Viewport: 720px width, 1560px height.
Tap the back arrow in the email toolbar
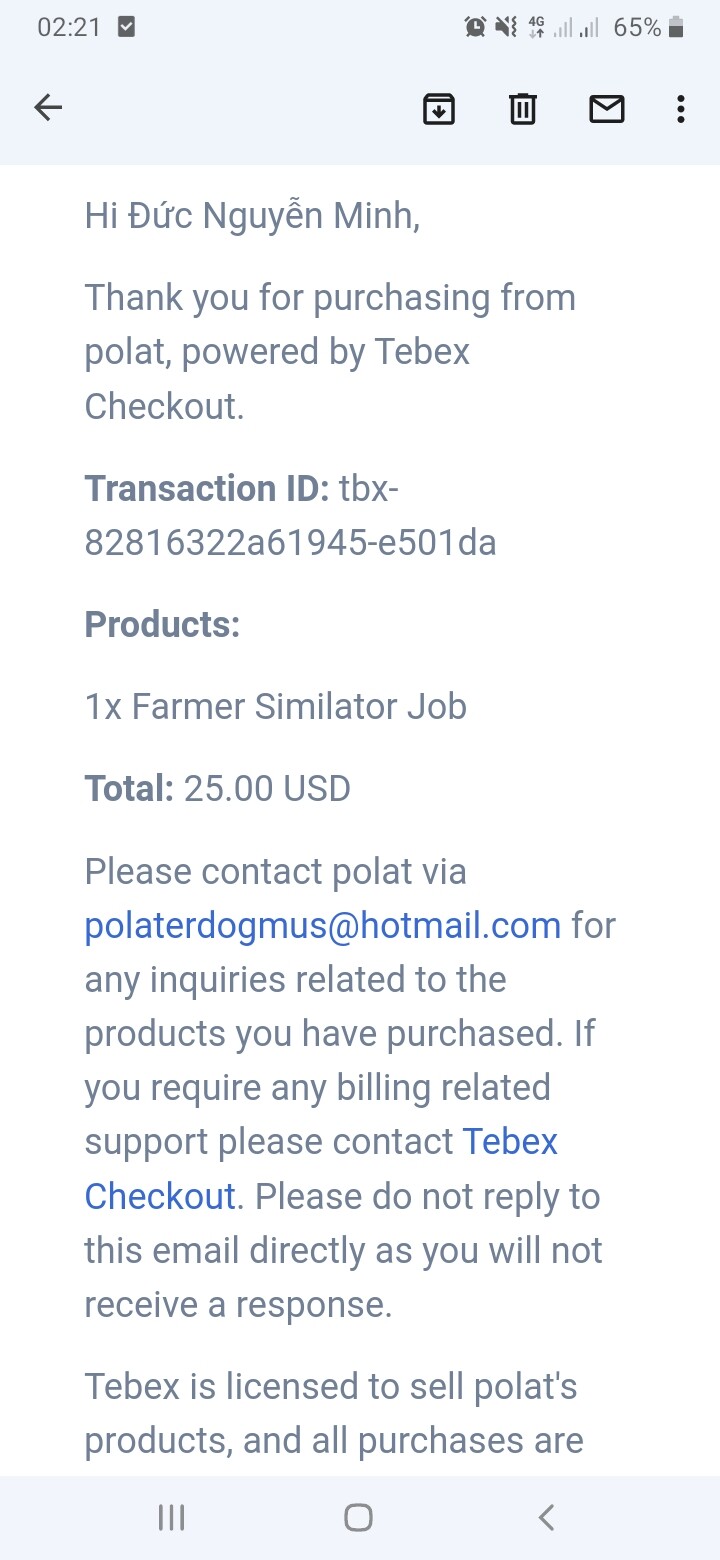(48, 108)
